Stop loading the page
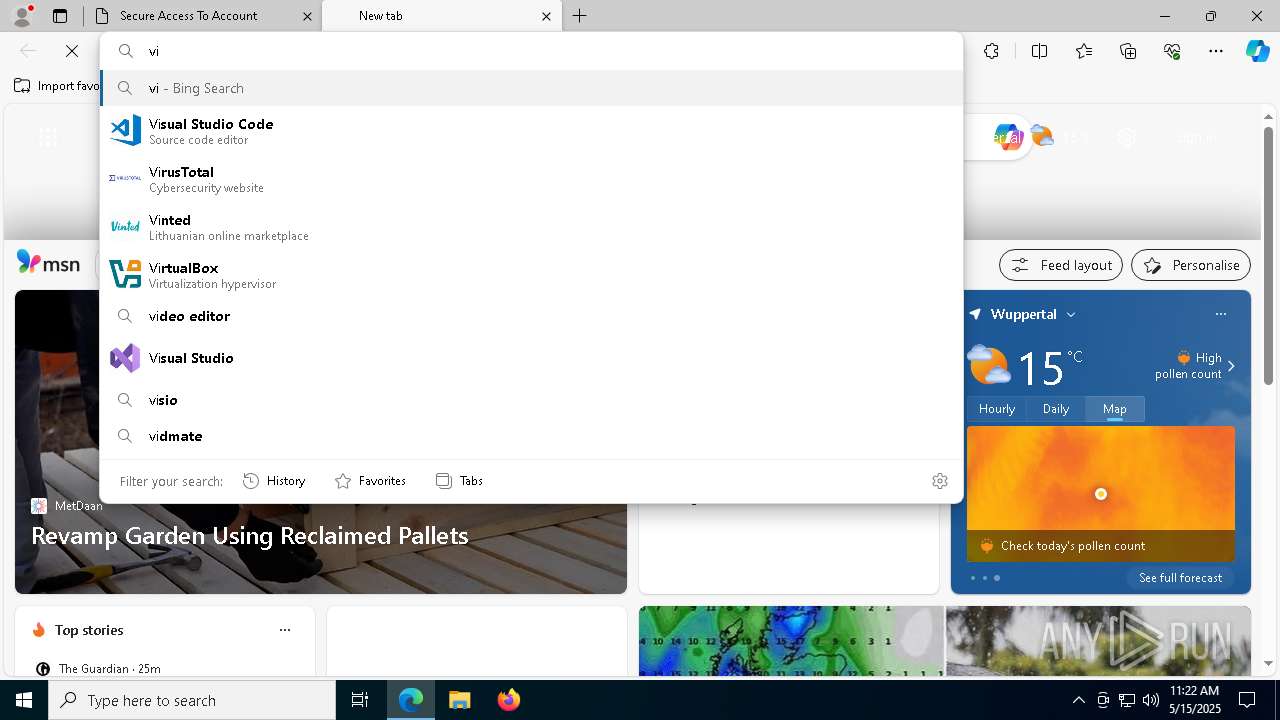The image size is (1280, 720). pyautogui.click(x=72, y=51)
